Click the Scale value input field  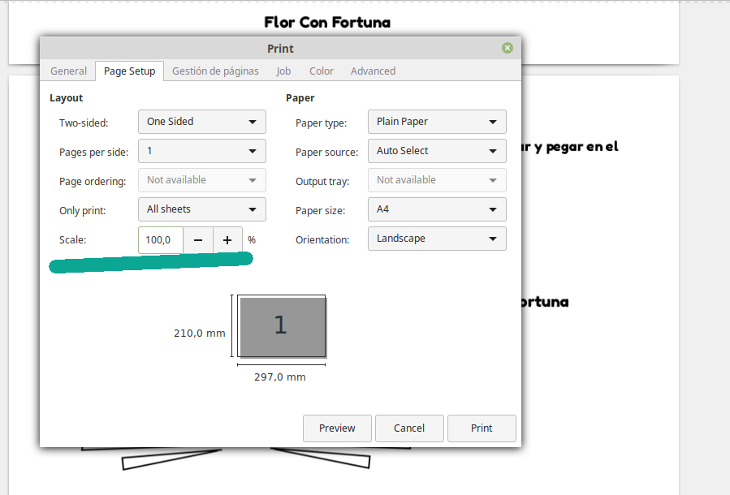point(161,240)
